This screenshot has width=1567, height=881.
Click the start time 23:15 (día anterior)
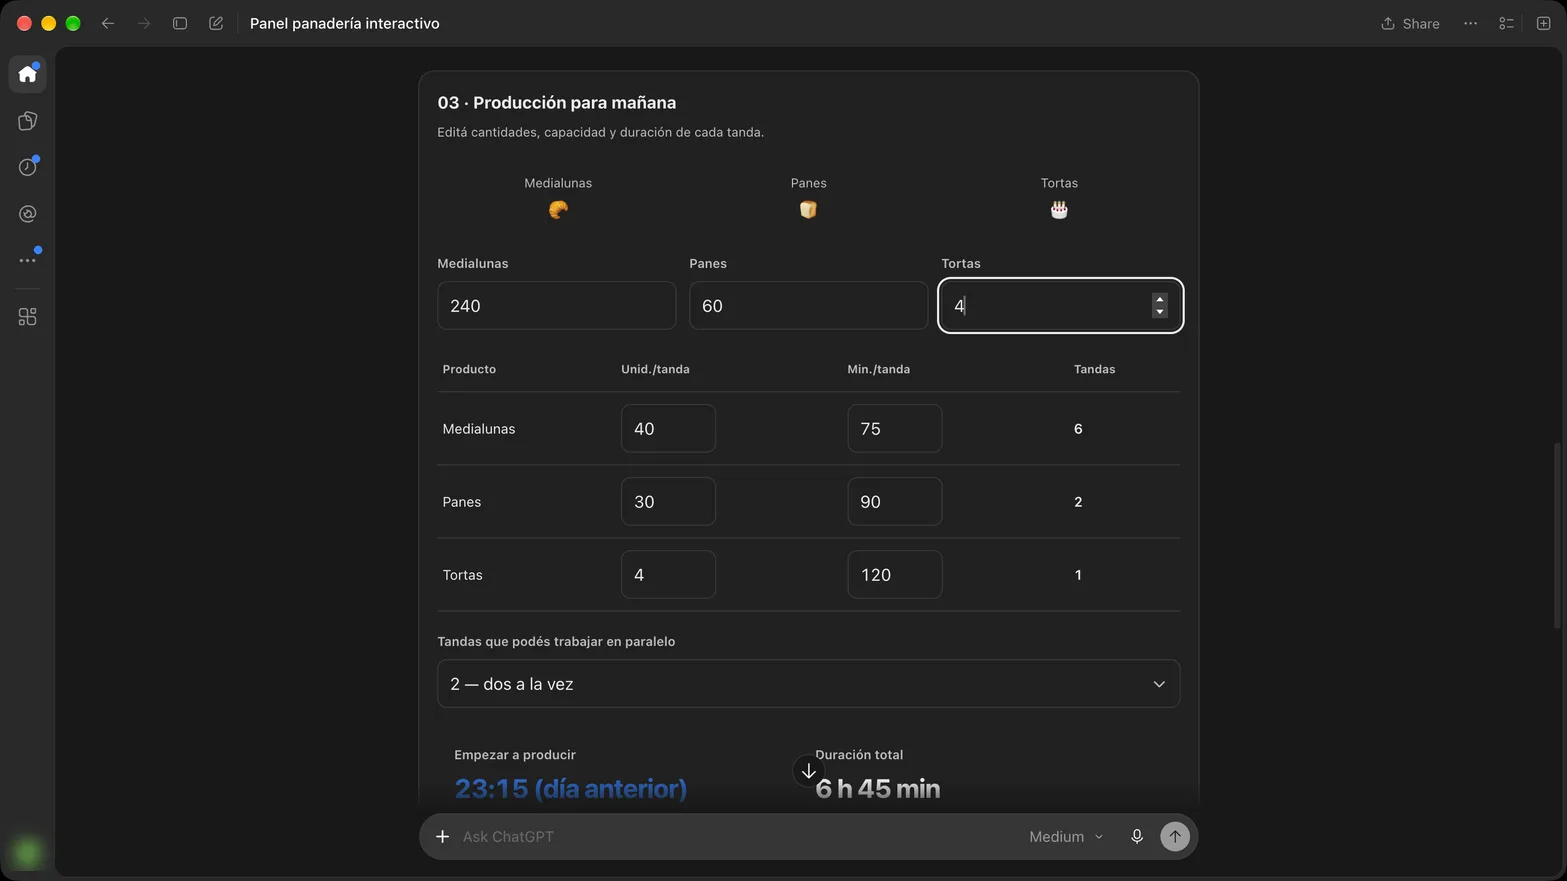(570, 788)
